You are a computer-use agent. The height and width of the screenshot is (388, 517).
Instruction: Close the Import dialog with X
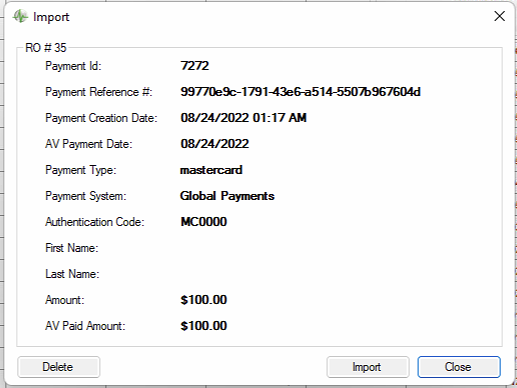(x=499, y=16)
